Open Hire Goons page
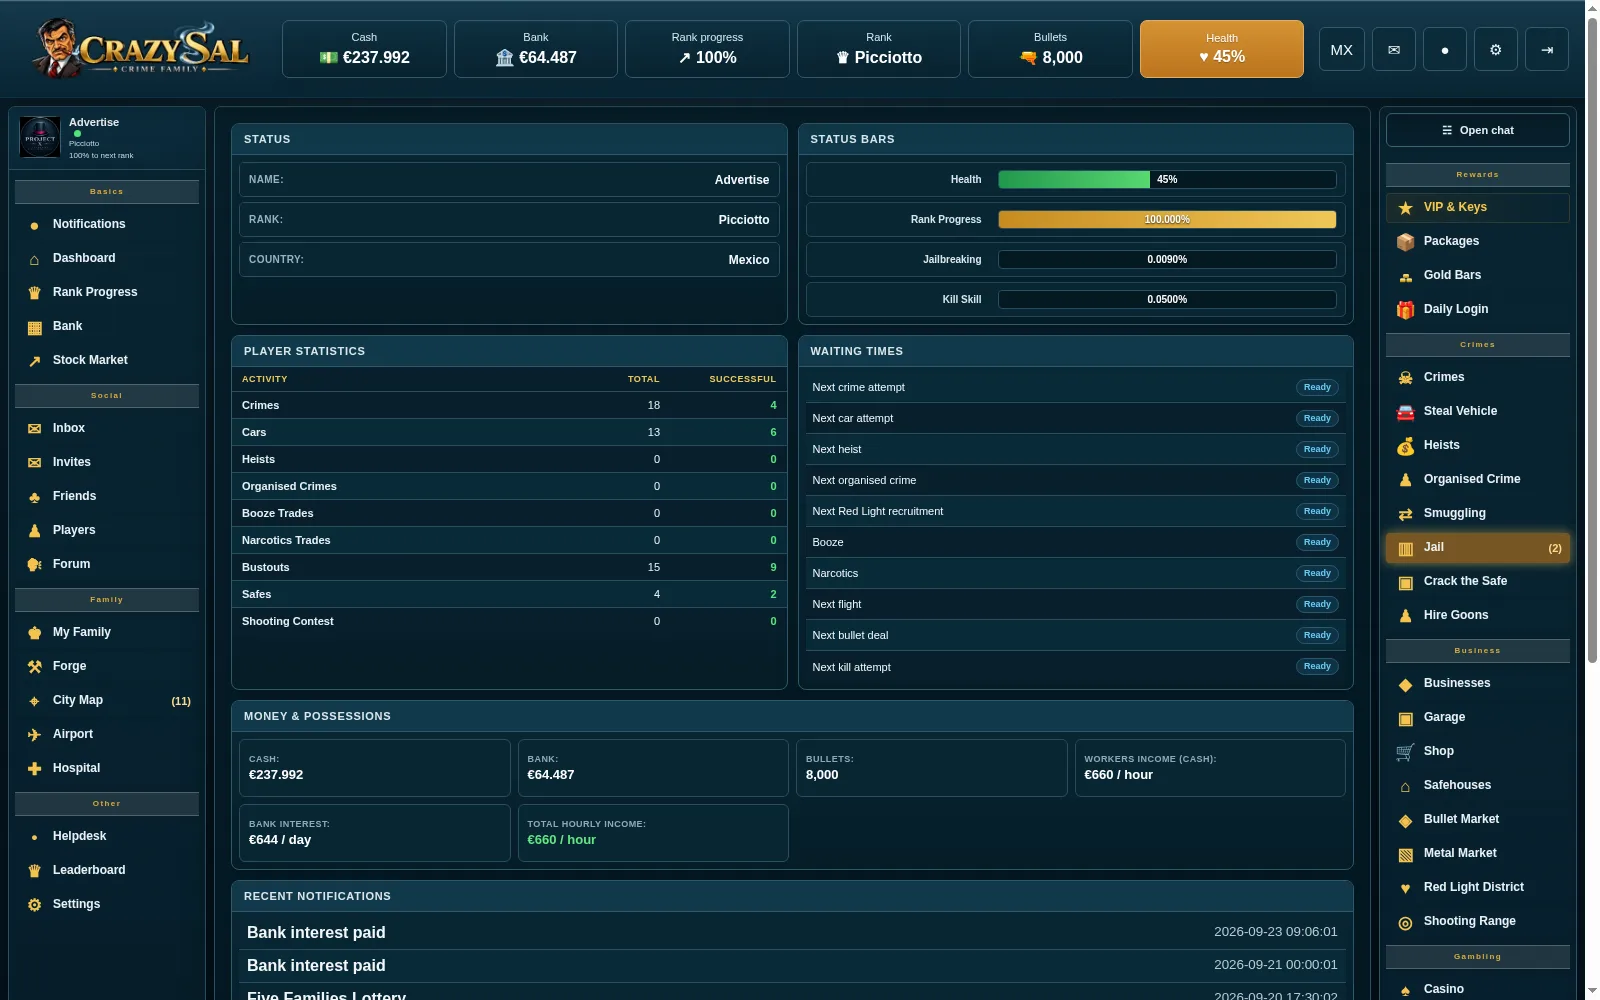This screenshot has height=1000, width=1600. click(x=1477, y=615)
